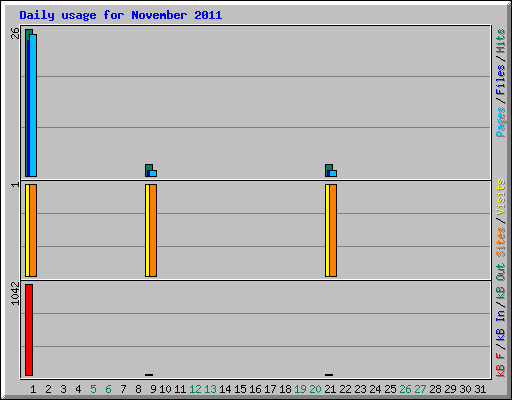Click day label 15 on the x-axis

click(240, 389)
